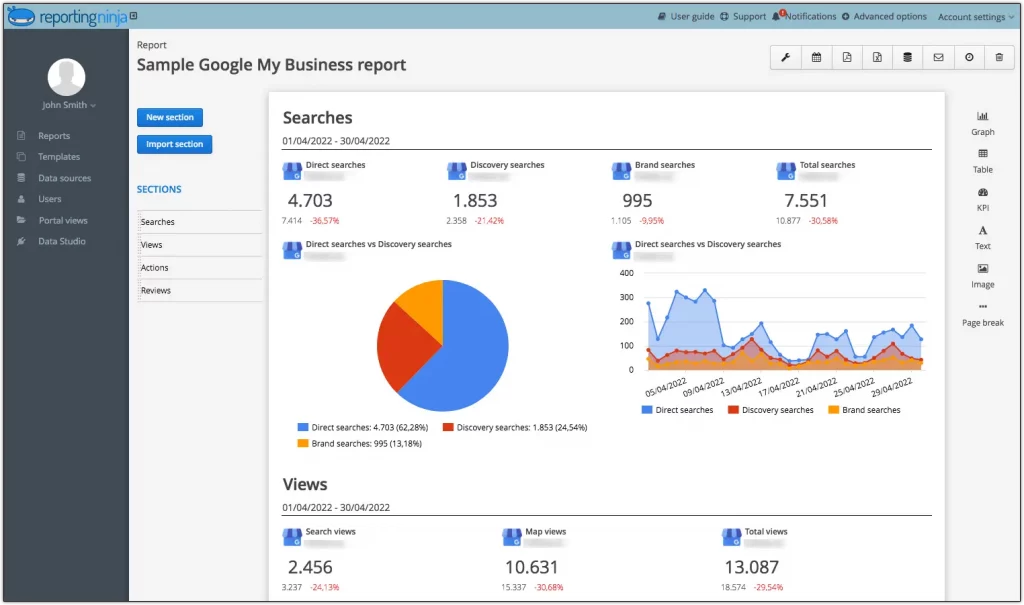
Task: Open the User guide link
Action: (686, 16)
